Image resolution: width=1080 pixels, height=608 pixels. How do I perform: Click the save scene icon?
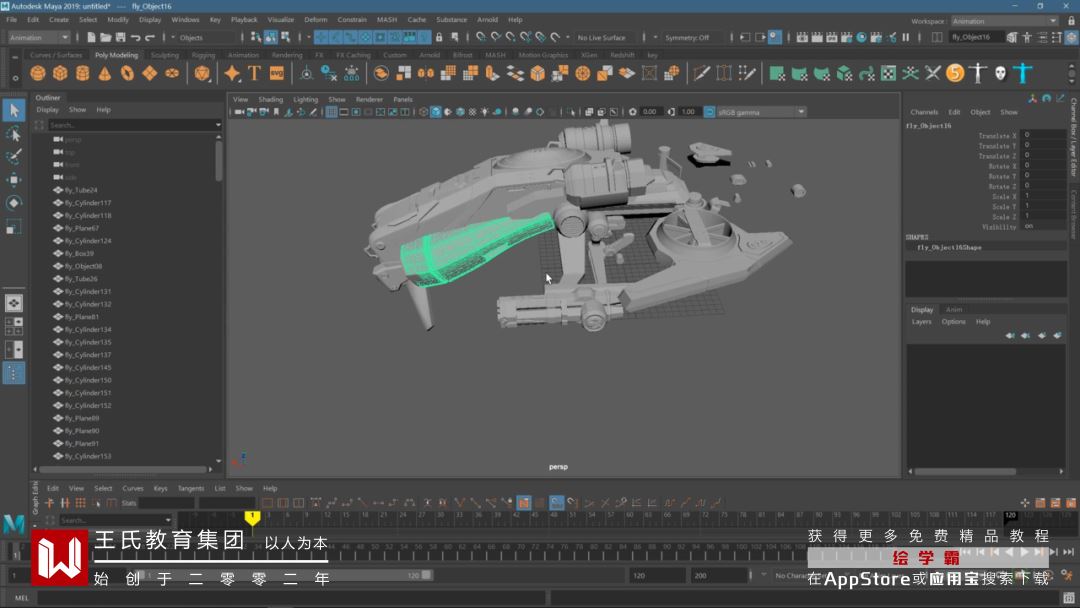[121, 37]
